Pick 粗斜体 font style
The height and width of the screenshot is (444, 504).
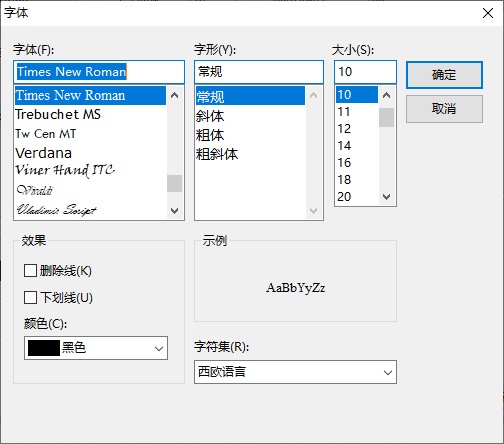[250, 154]
